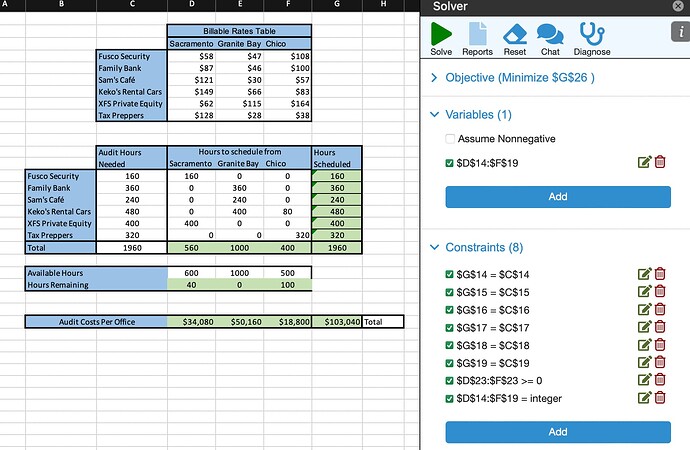Viewport: 690px width, 450px height.
Task: Edit the $D$14:$F$19 variable range
Action: (x=644, y=162)
